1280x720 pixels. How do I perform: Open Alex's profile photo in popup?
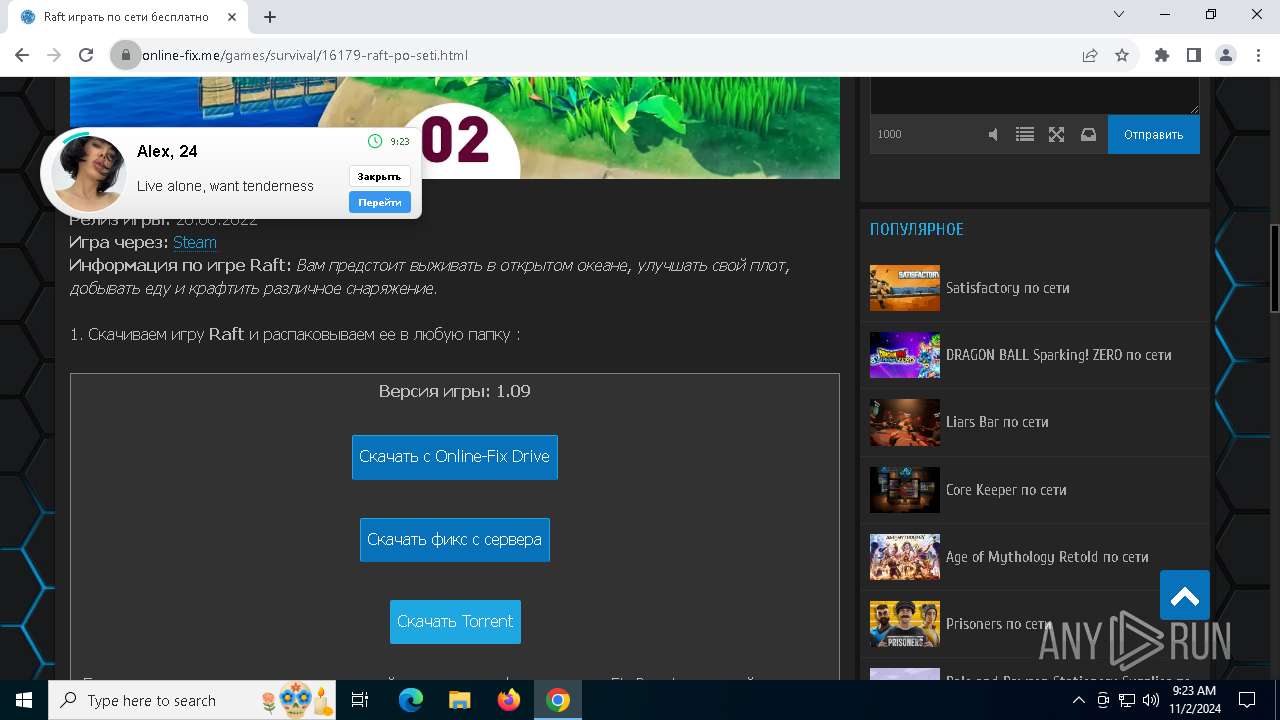point(88,173)
